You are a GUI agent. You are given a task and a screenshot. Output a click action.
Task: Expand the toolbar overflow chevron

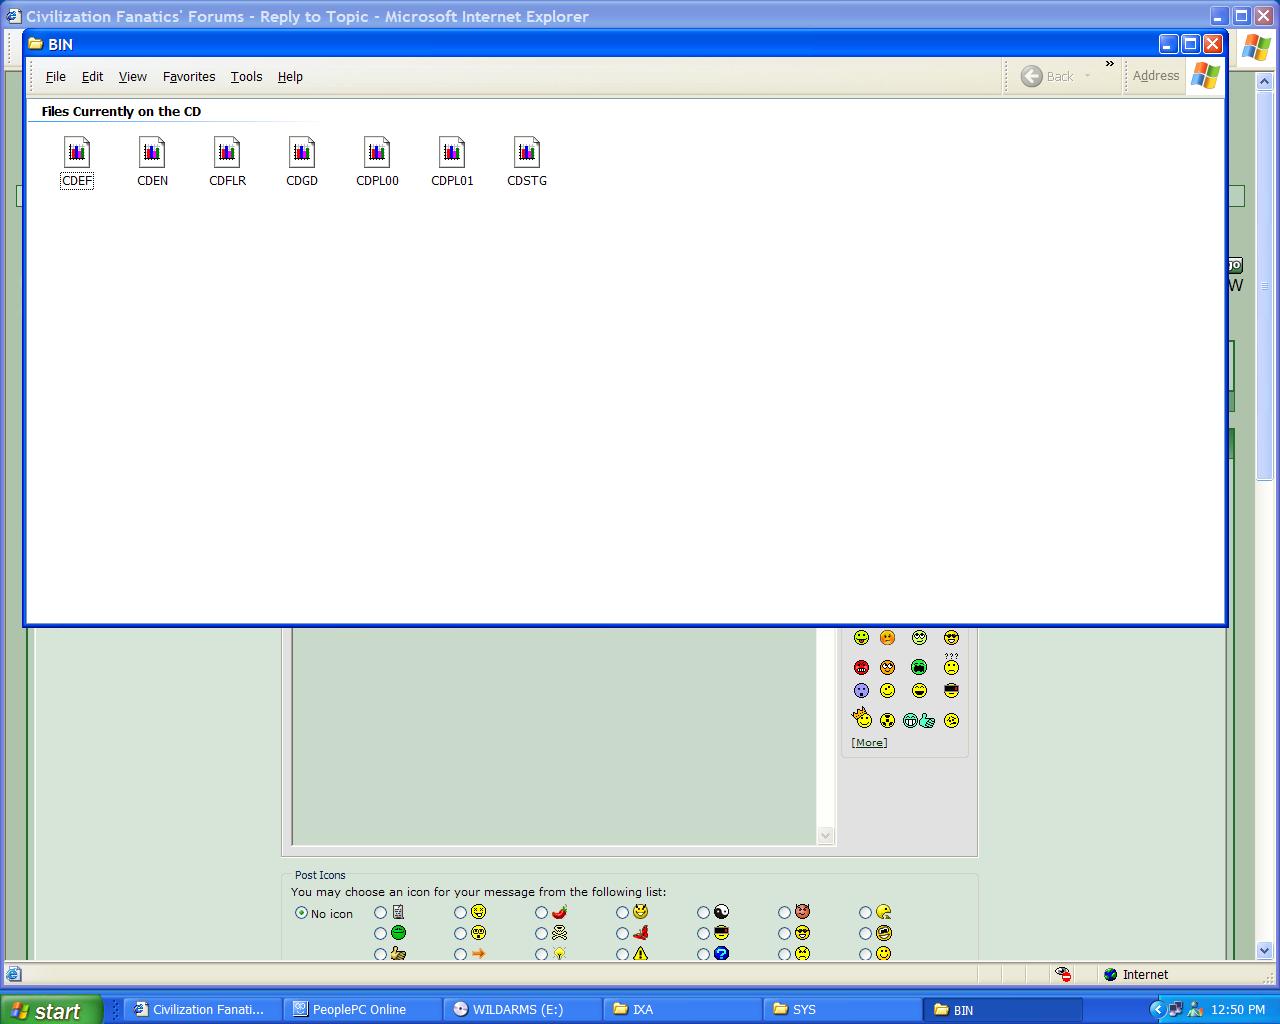pos(1109,64)
